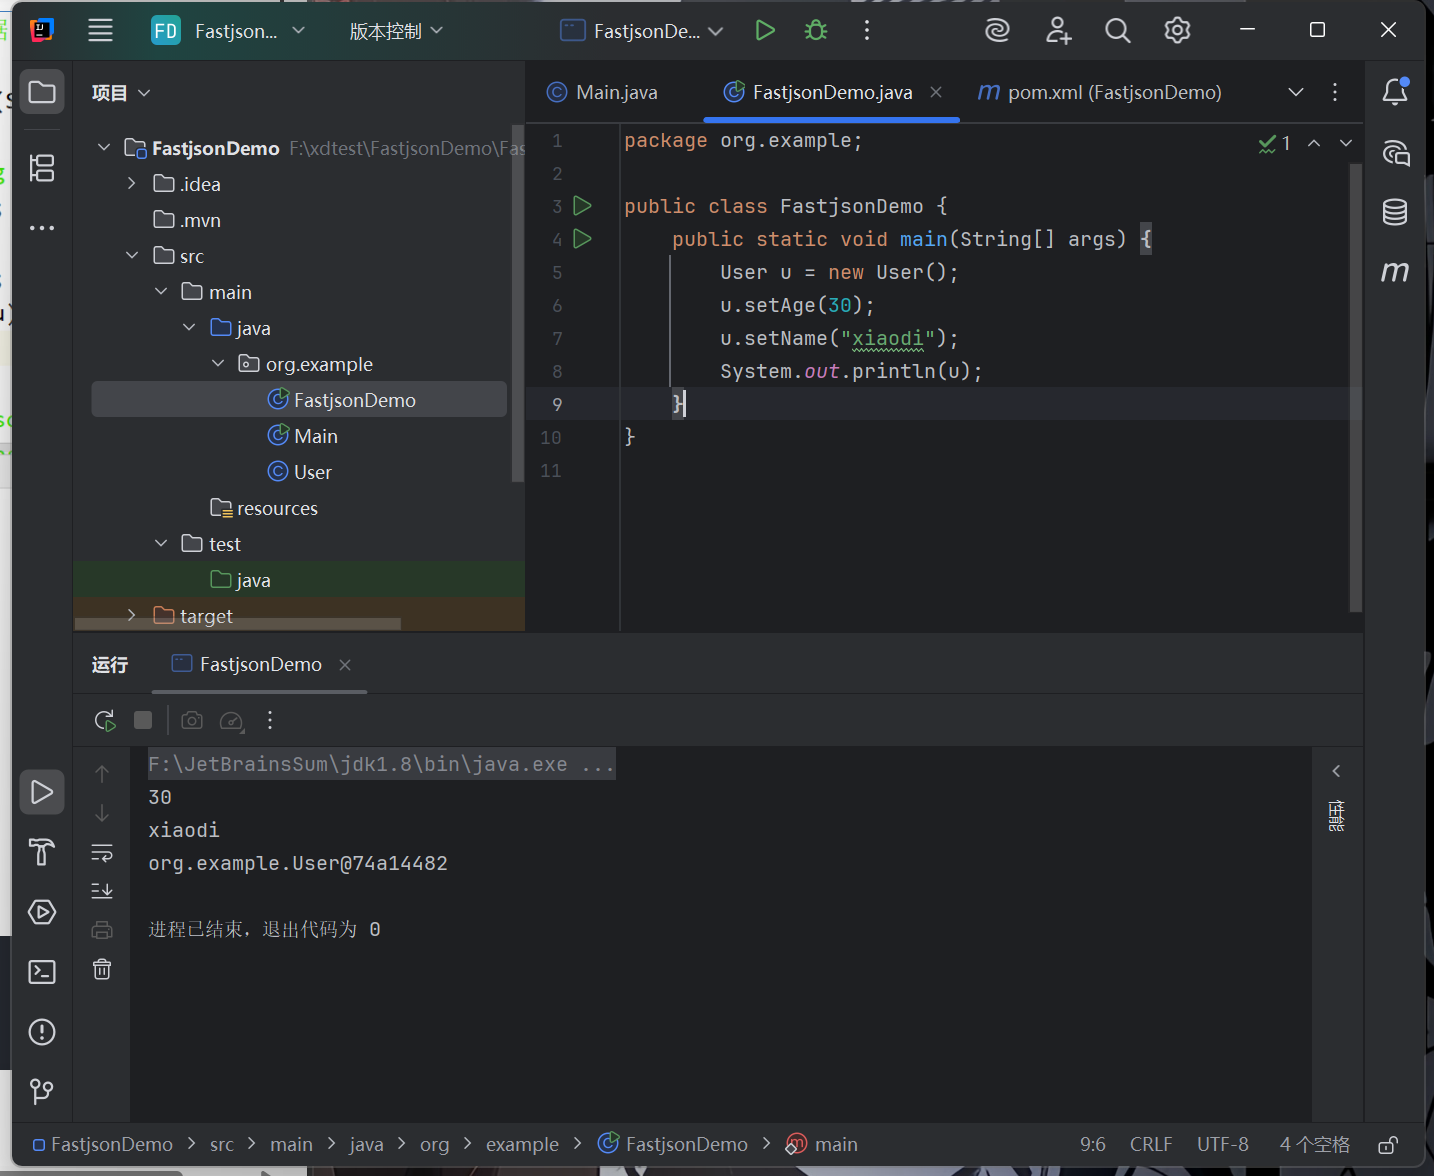Clear console output with the trash icon
Viewport: 1434px width, 1176px height.
click(102, 969)
